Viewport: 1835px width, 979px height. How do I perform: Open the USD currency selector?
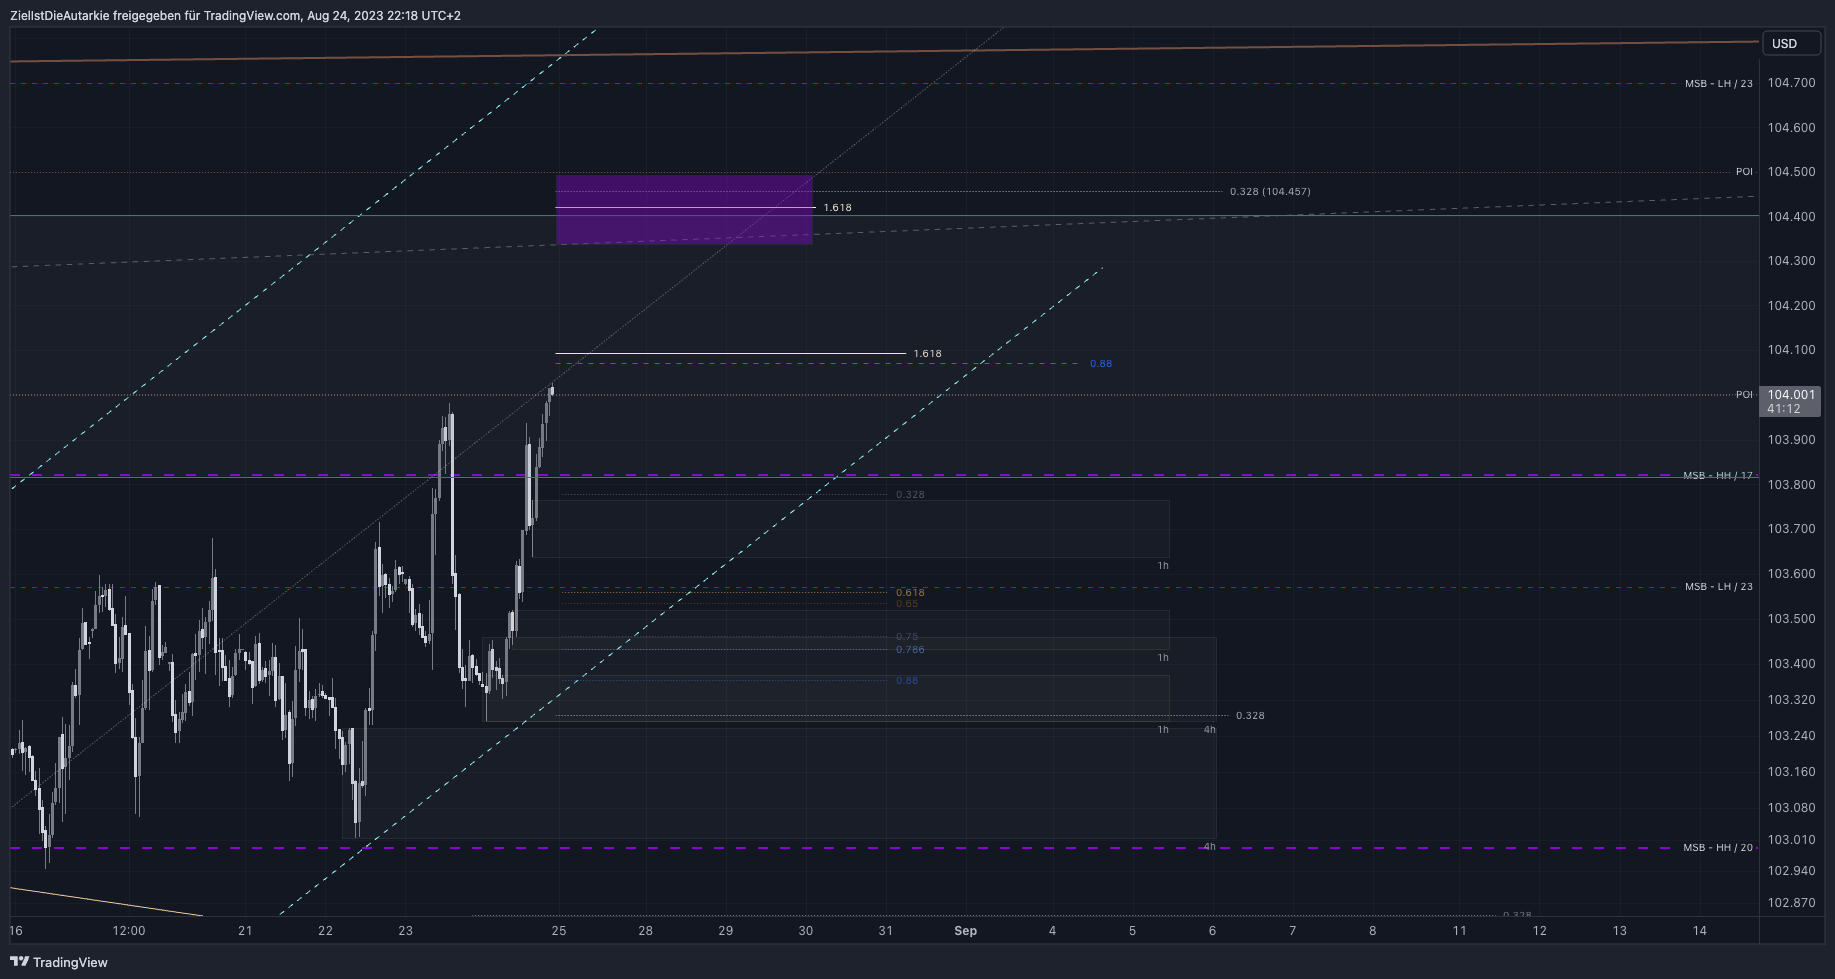(x=1792, y=43)
